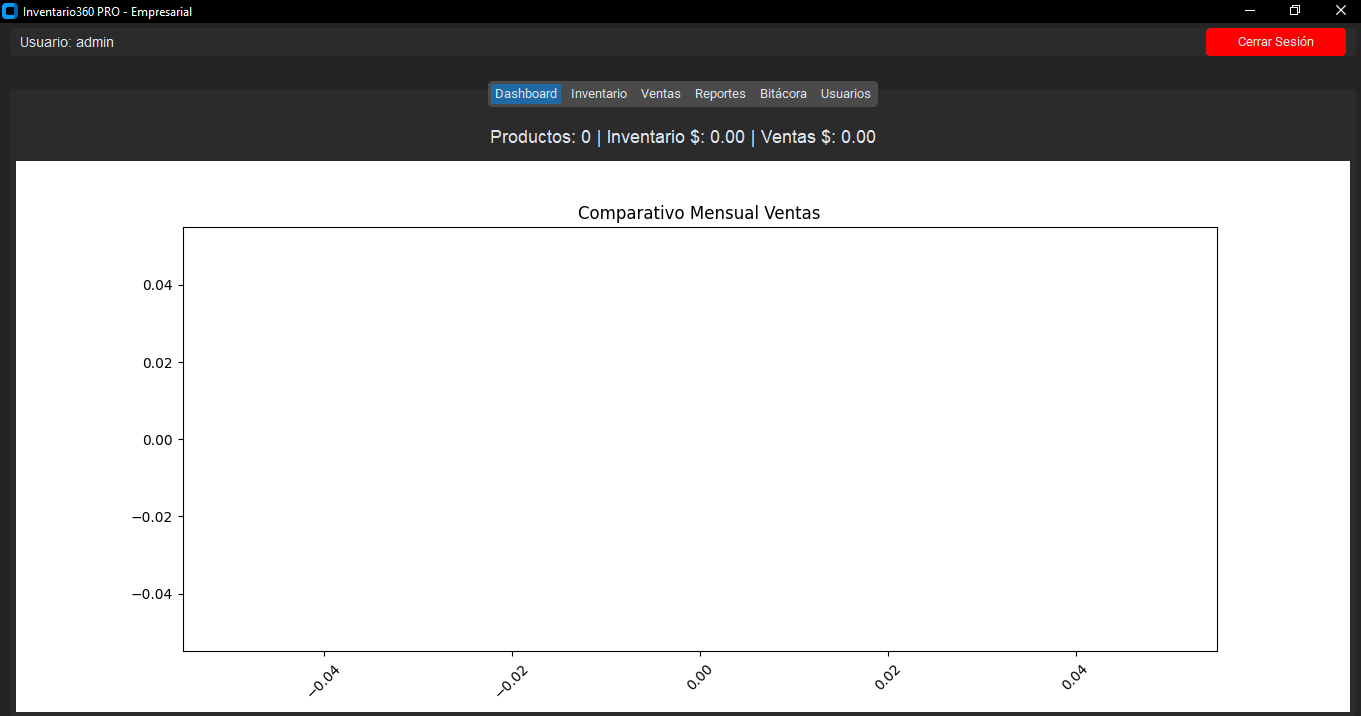Click the Comparativo Mensual Ventas chart title
The image size is (1361, 716).
pyautogui.click(x=699, y=213)
